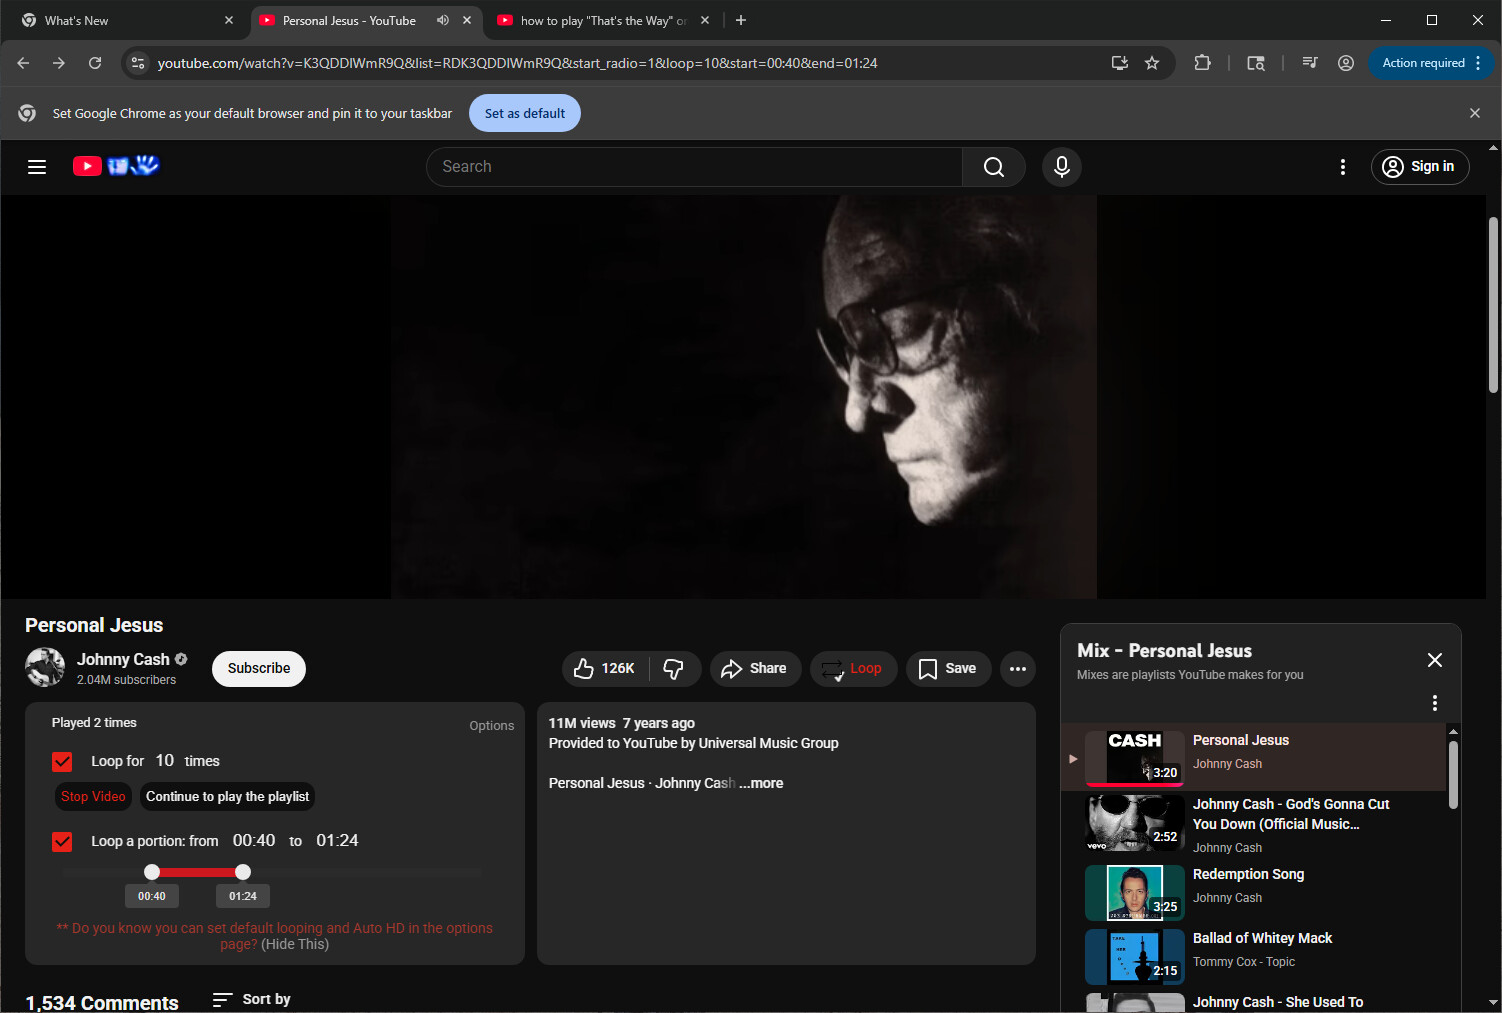Bookmark this page with star icon
The height and width of the screenshot is (1013, 1502).
(1152, 63)
